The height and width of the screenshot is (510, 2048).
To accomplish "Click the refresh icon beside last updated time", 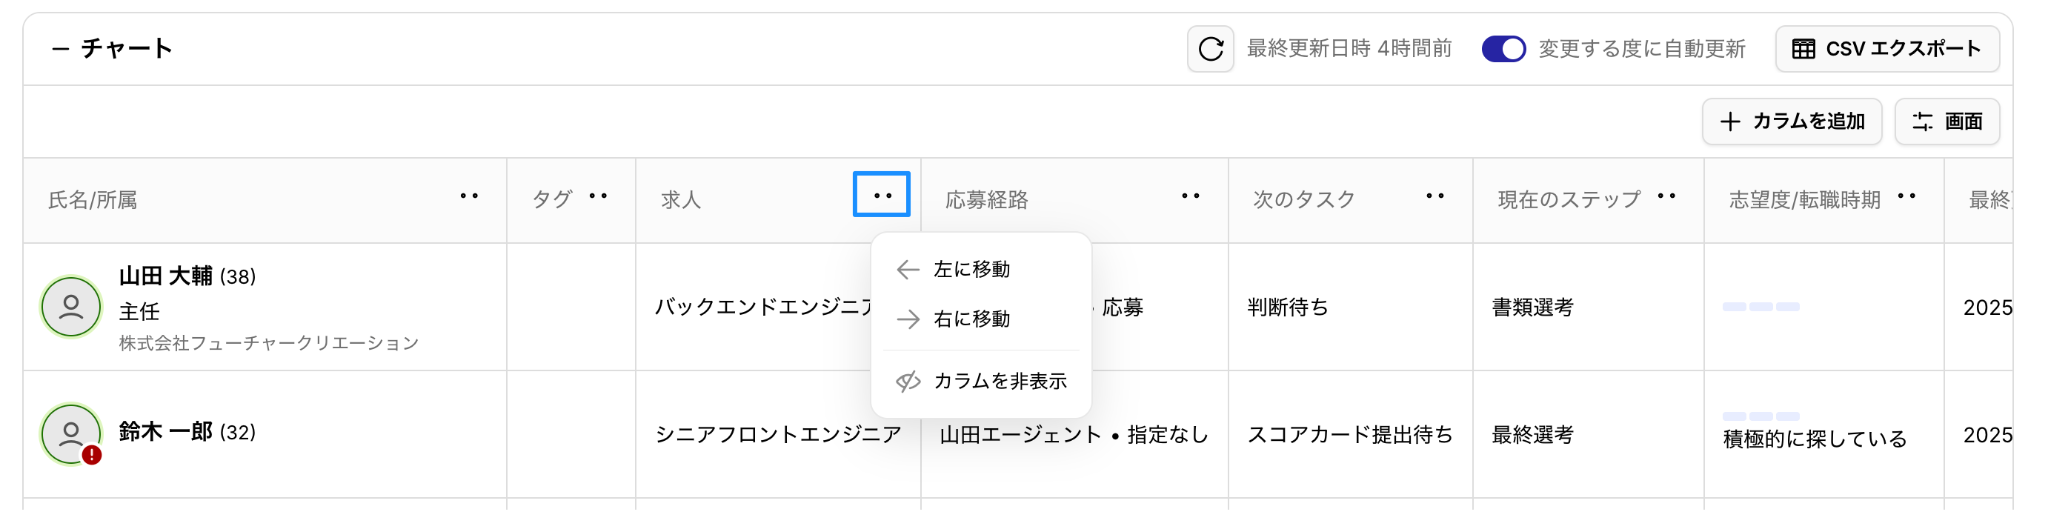I will (1210, 49).
